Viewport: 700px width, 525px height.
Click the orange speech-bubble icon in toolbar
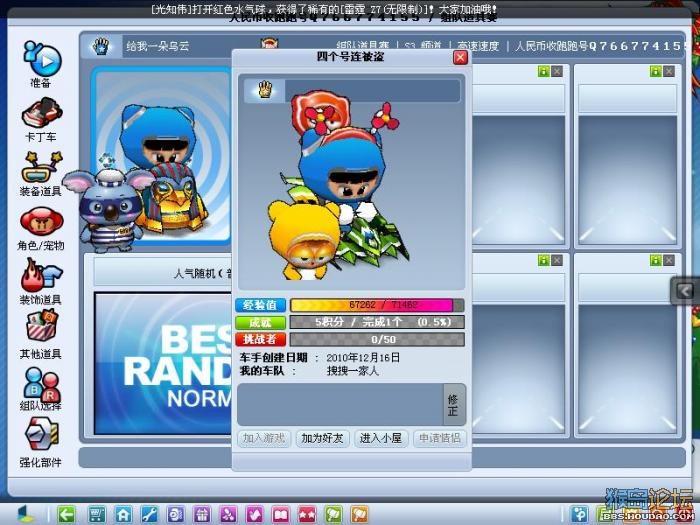click(x=360, y=514)
